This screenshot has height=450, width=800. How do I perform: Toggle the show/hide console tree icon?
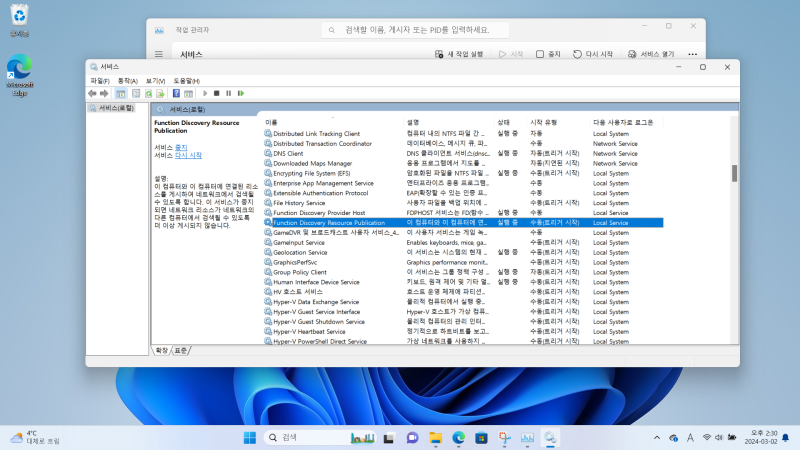[x=120, y=93]
